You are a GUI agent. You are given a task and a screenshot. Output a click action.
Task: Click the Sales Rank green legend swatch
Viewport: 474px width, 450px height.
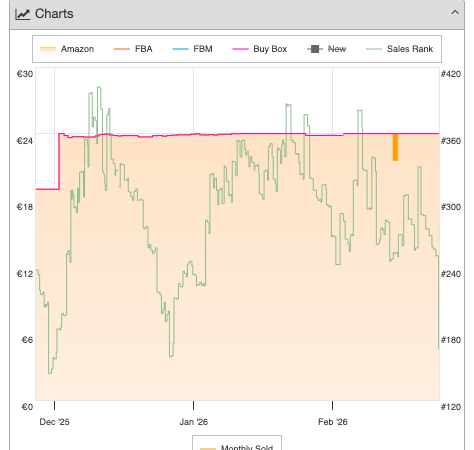[374, 49]
